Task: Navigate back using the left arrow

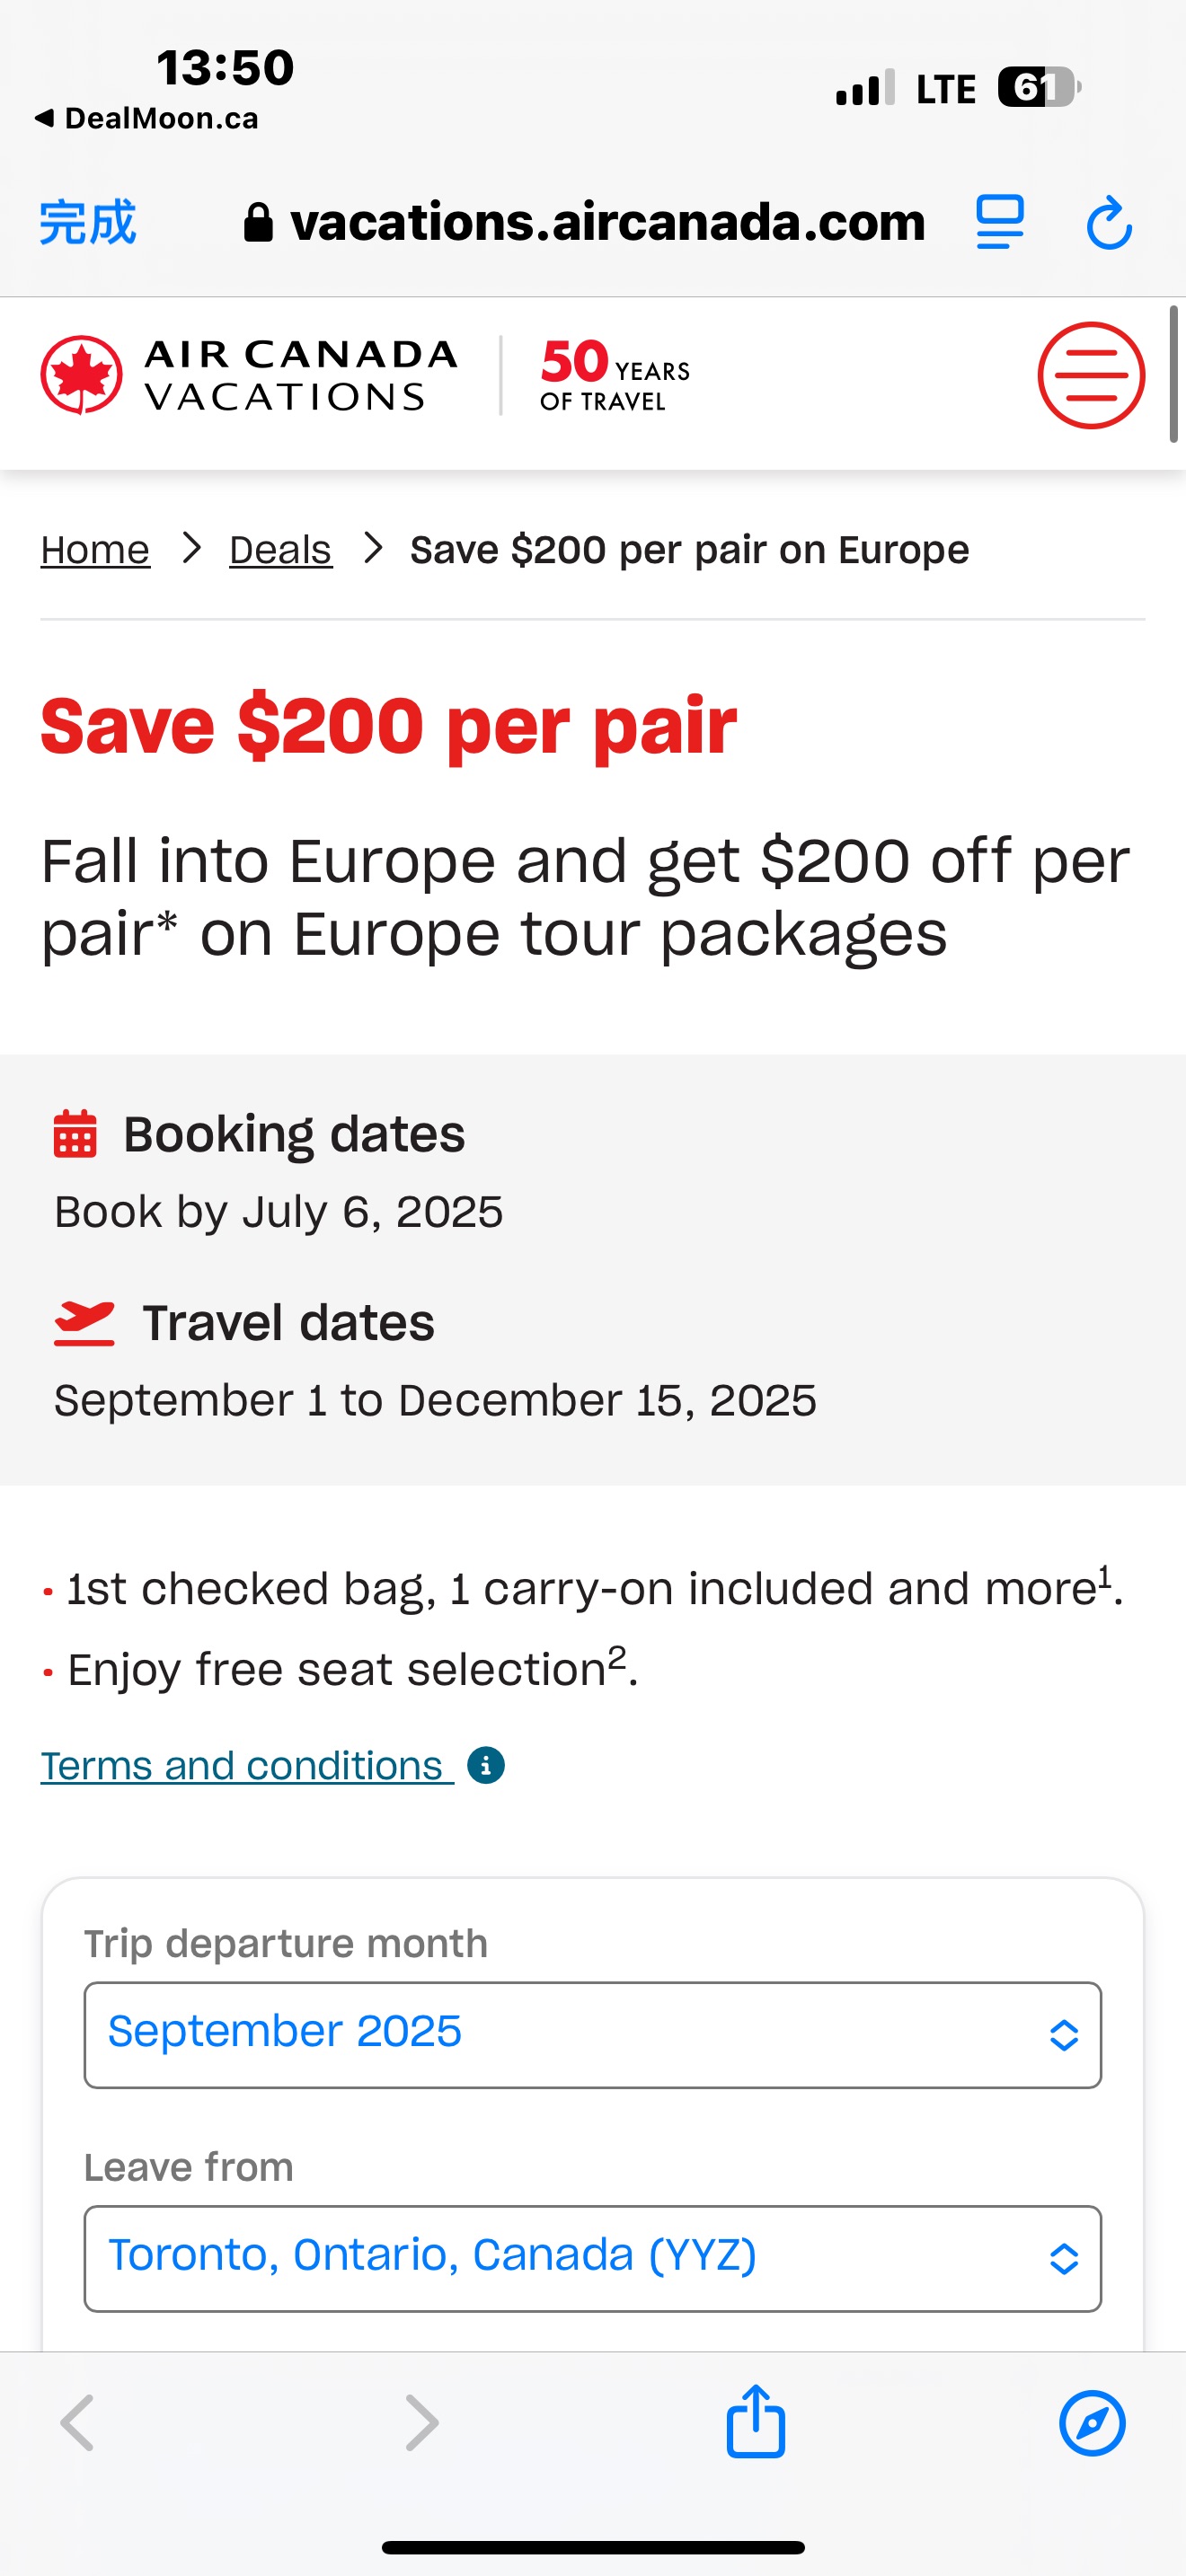Action: point(77,2422)
